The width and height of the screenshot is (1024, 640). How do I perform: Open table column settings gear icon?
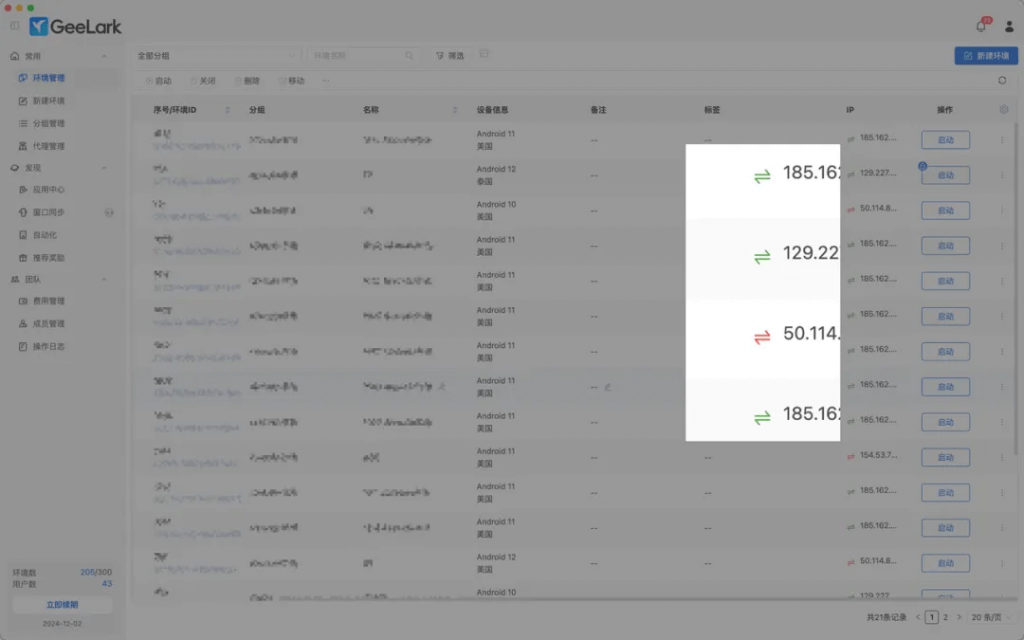[1004, 110]
